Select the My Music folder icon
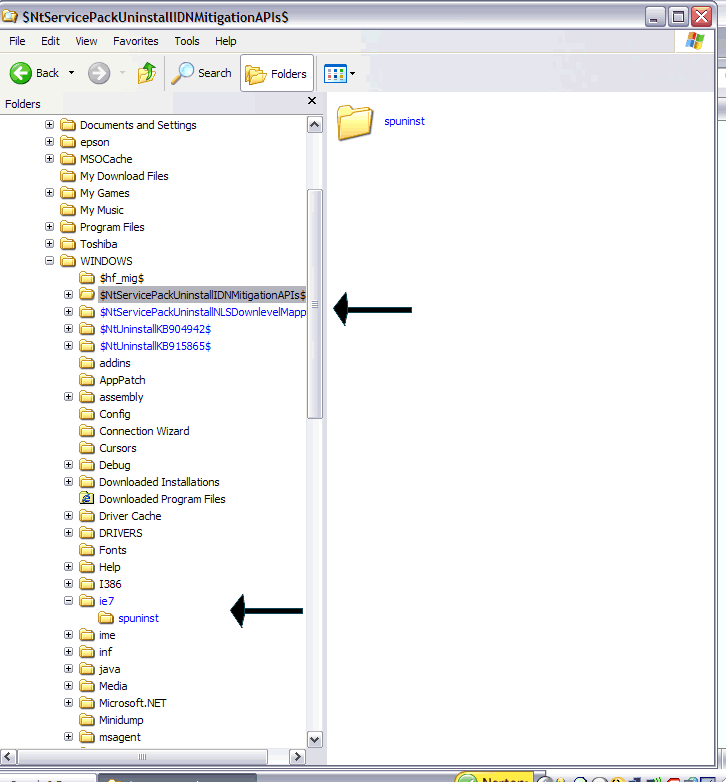 68,209
